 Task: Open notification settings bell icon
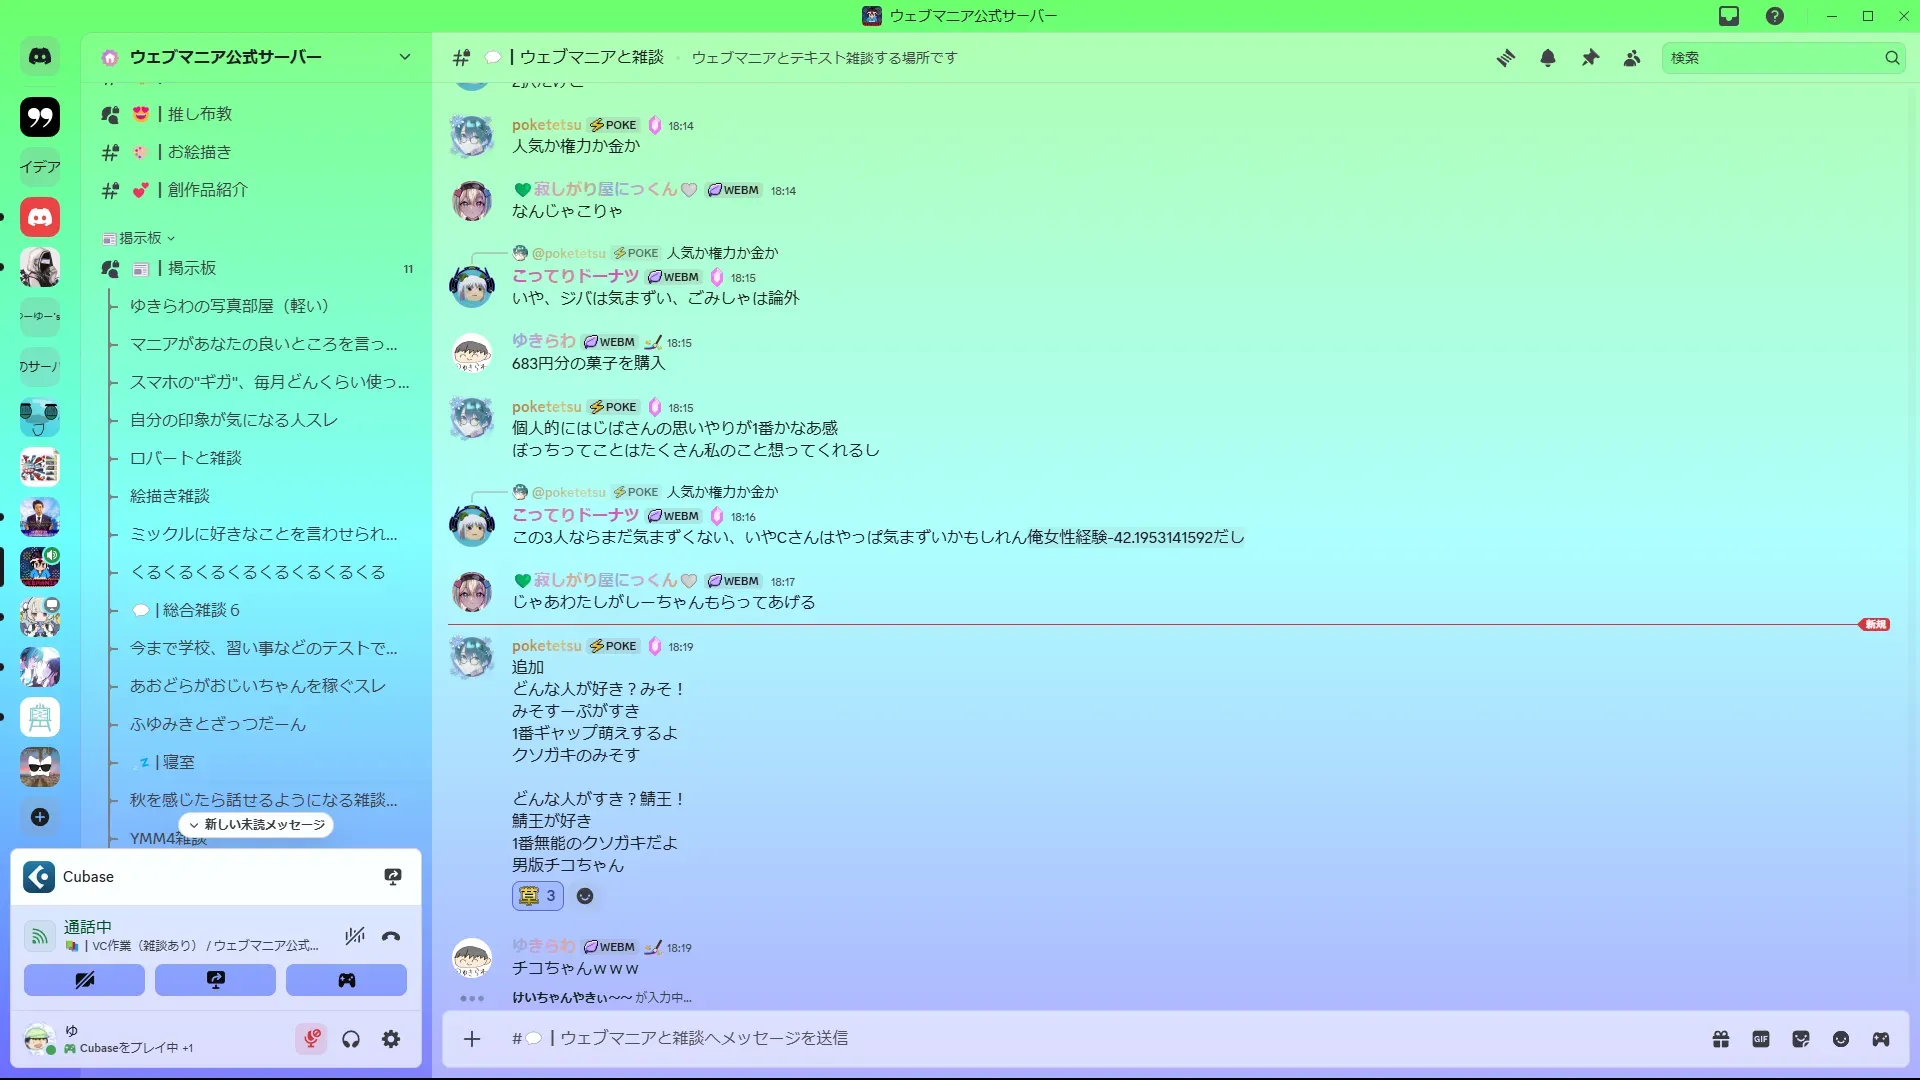coord(1547,58)
